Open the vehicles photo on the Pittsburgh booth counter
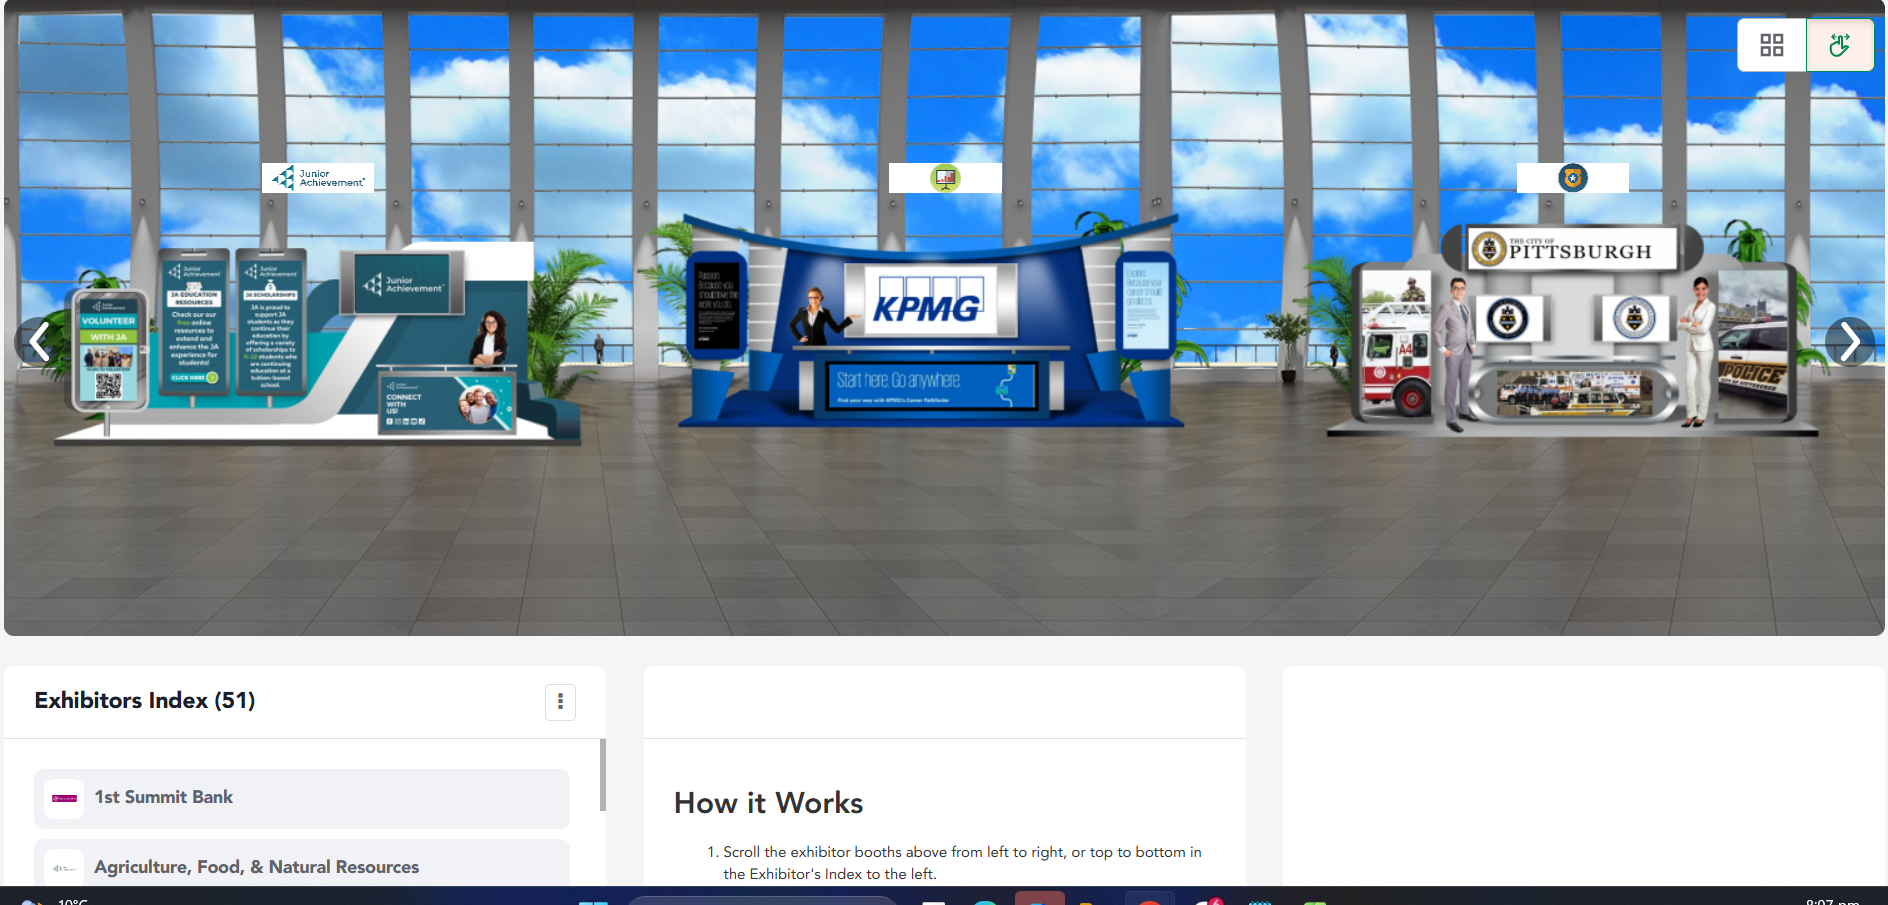This screenshot has height=905, width=1888. pyautogui.click(x=1572, y=392)
